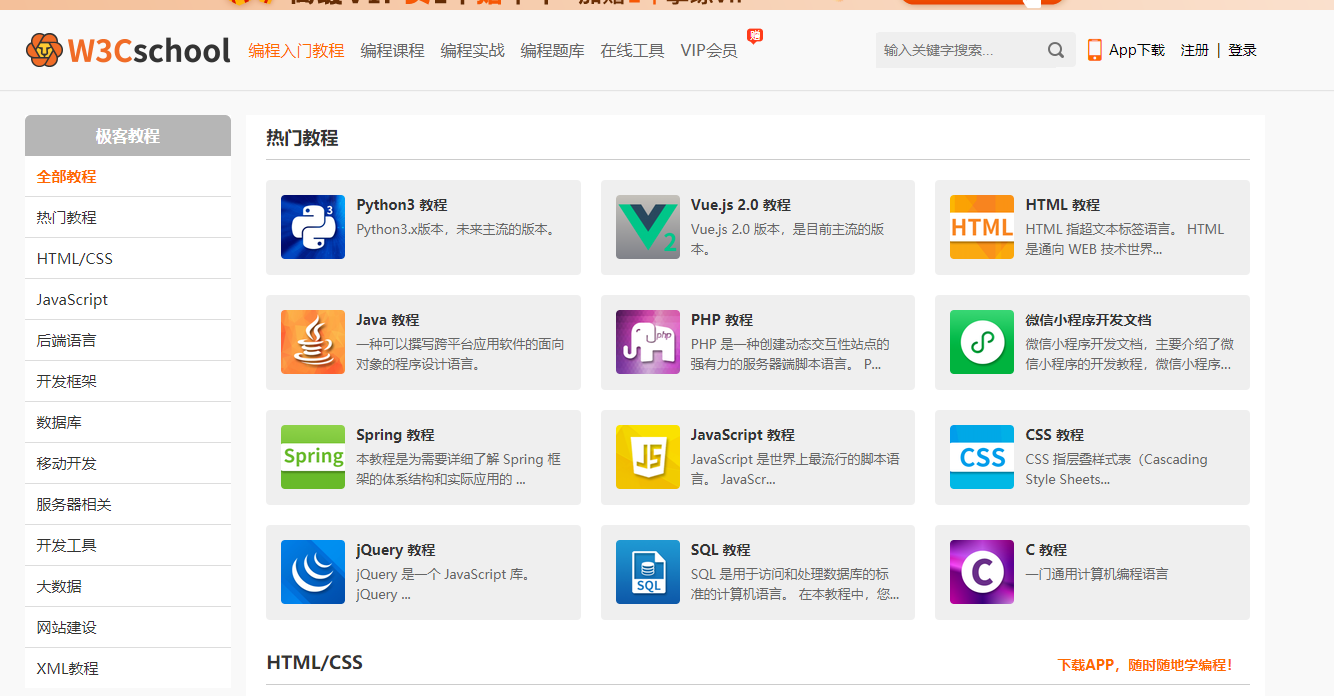Viewport: 1334px width, 696px height.
Task: Open the Vue.js 2.0 教程 title link
Action: pyautogui.click(x=741, y=205)
